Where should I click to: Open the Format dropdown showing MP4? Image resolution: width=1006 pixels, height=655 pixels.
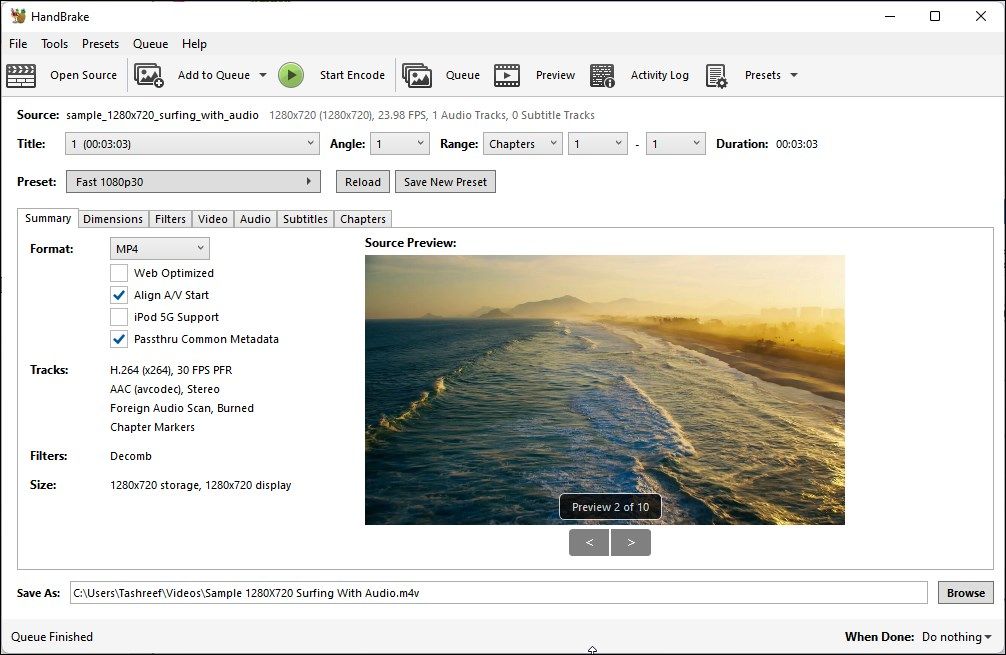coord(159,247)
